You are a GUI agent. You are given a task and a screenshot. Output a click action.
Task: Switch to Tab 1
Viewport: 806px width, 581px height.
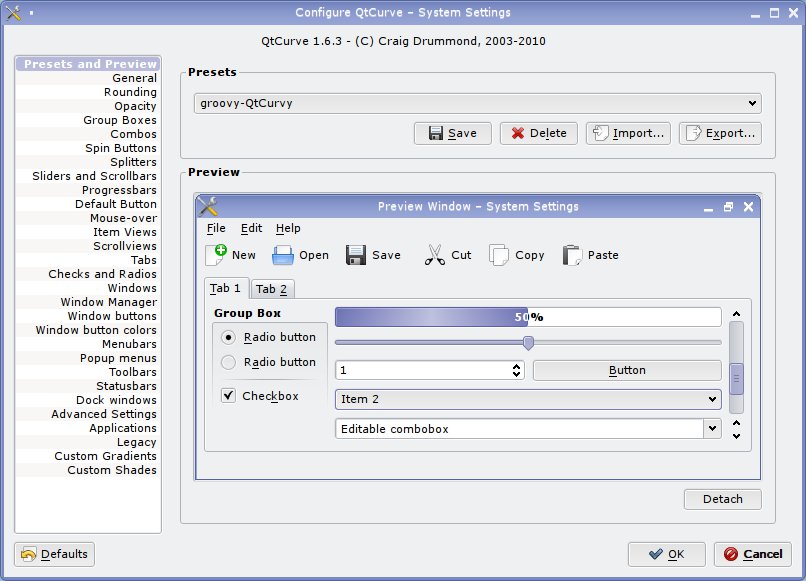pos(226,288)
